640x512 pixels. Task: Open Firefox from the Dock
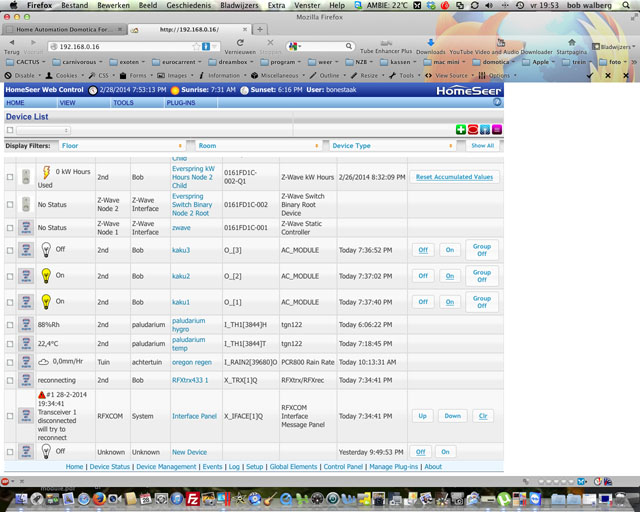pyautogui.click(x=99, y=499)
